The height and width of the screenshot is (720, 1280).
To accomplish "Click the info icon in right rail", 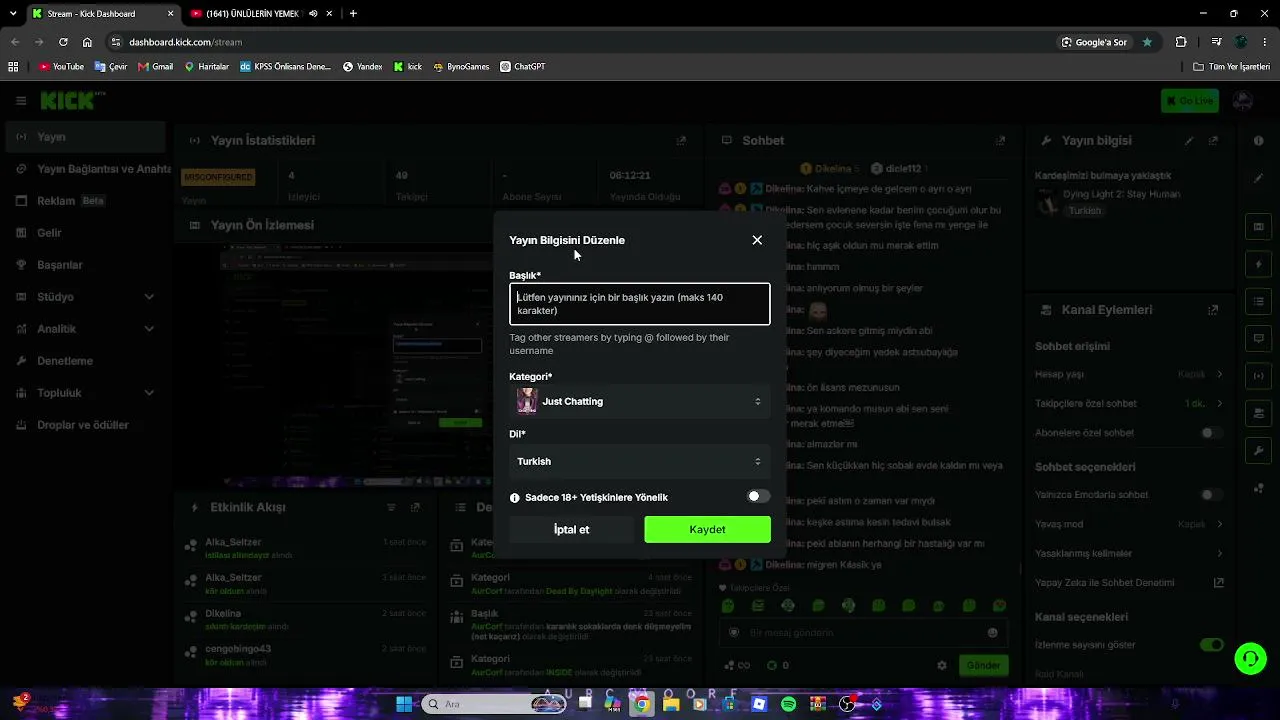I will [1258, 141].
